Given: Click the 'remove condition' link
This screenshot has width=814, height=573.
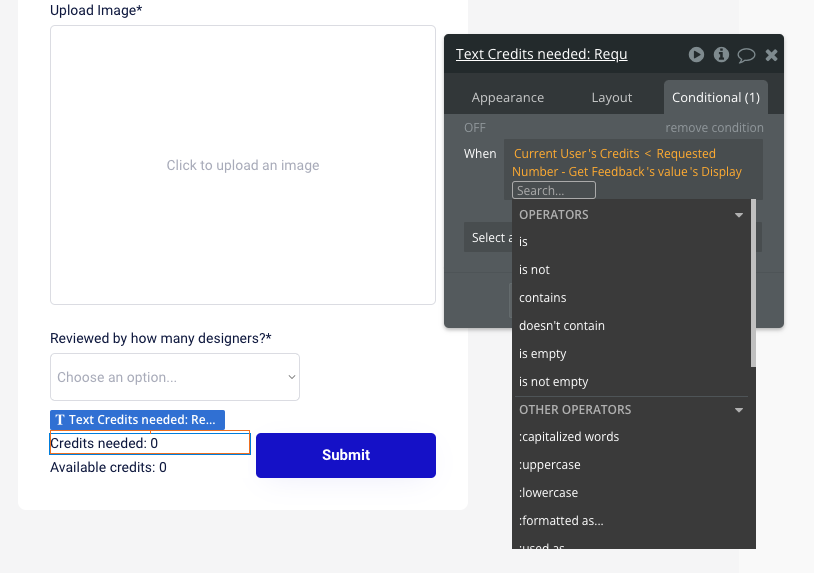Looking at the screenshot, I should pos(714,128).
